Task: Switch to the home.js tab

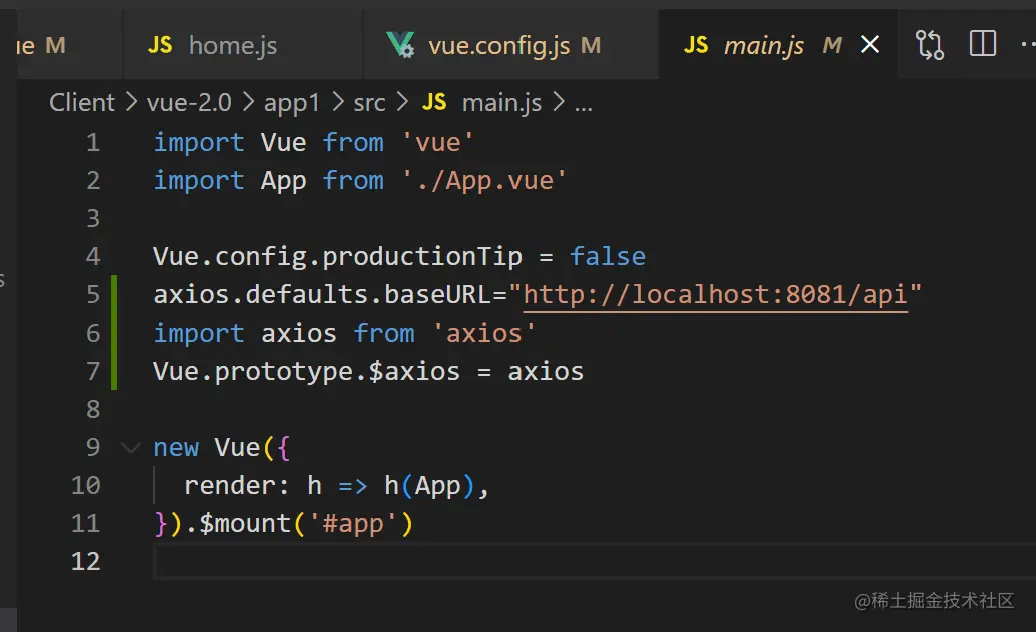Action: click(242, 45)
